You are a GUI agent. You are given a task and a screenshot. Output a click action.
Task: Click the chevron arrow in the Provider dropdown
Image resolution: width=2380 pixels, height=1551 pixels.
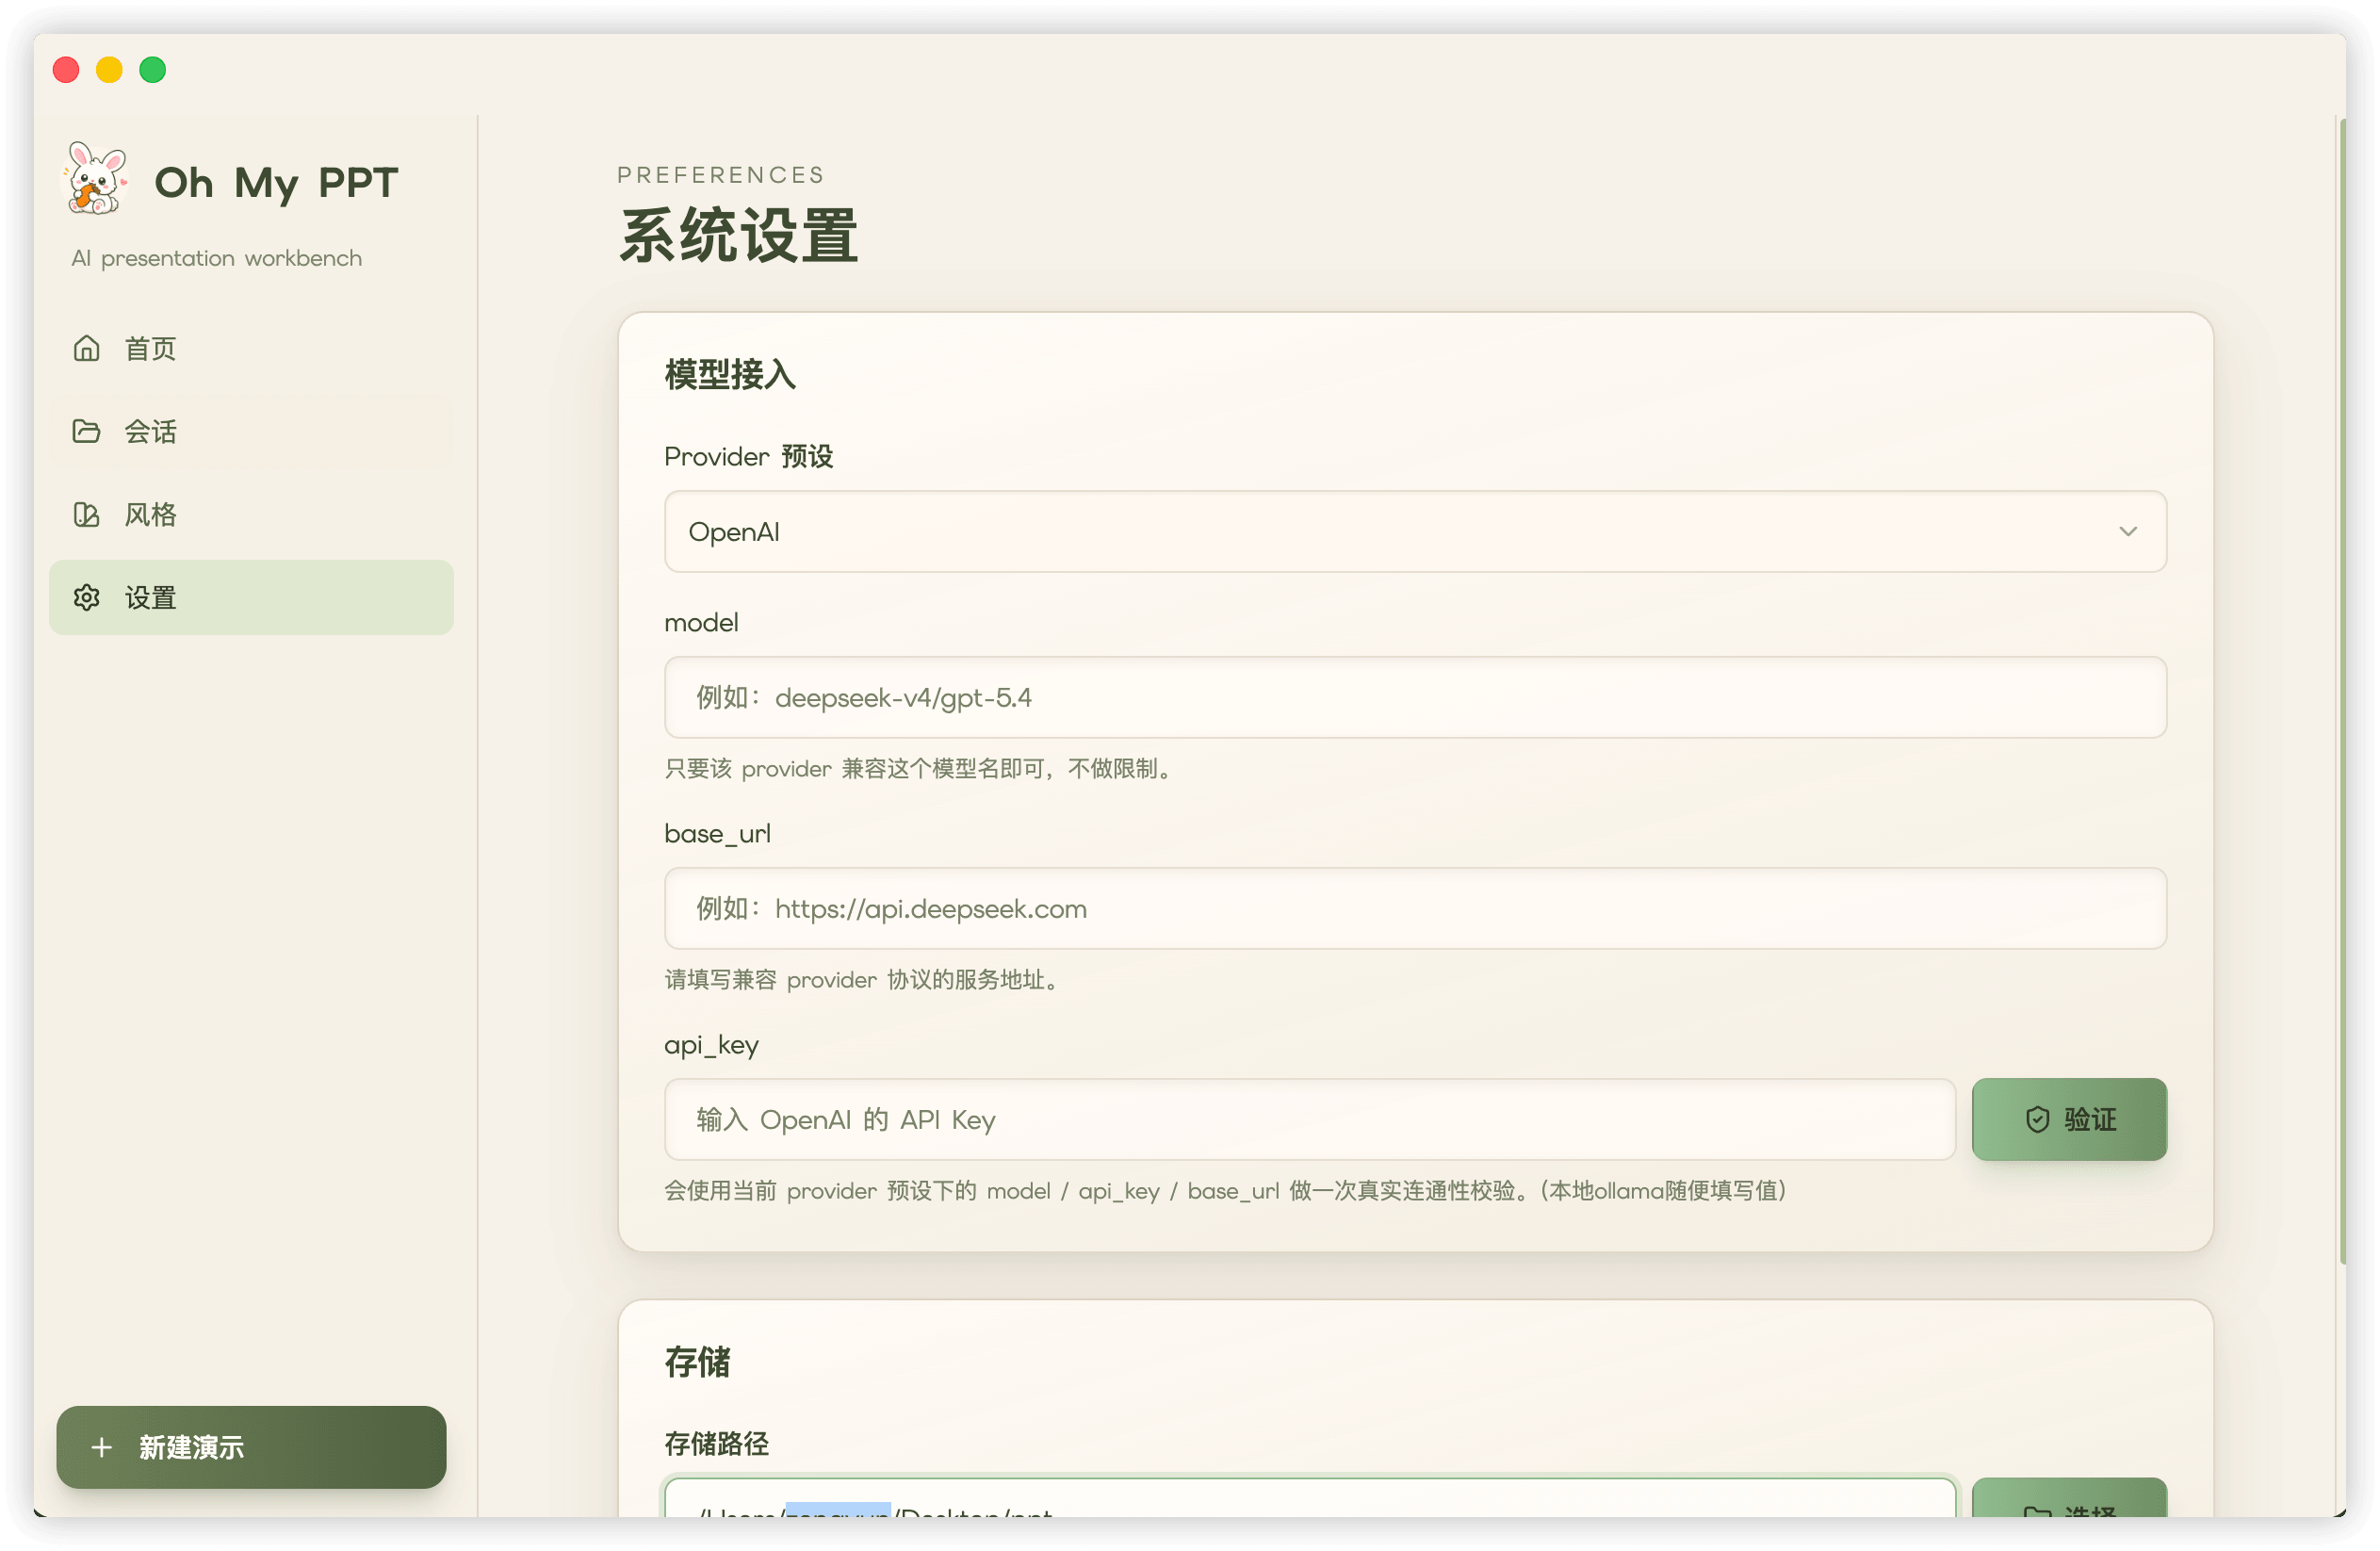pyautogui.click(x=2128, y=532)
